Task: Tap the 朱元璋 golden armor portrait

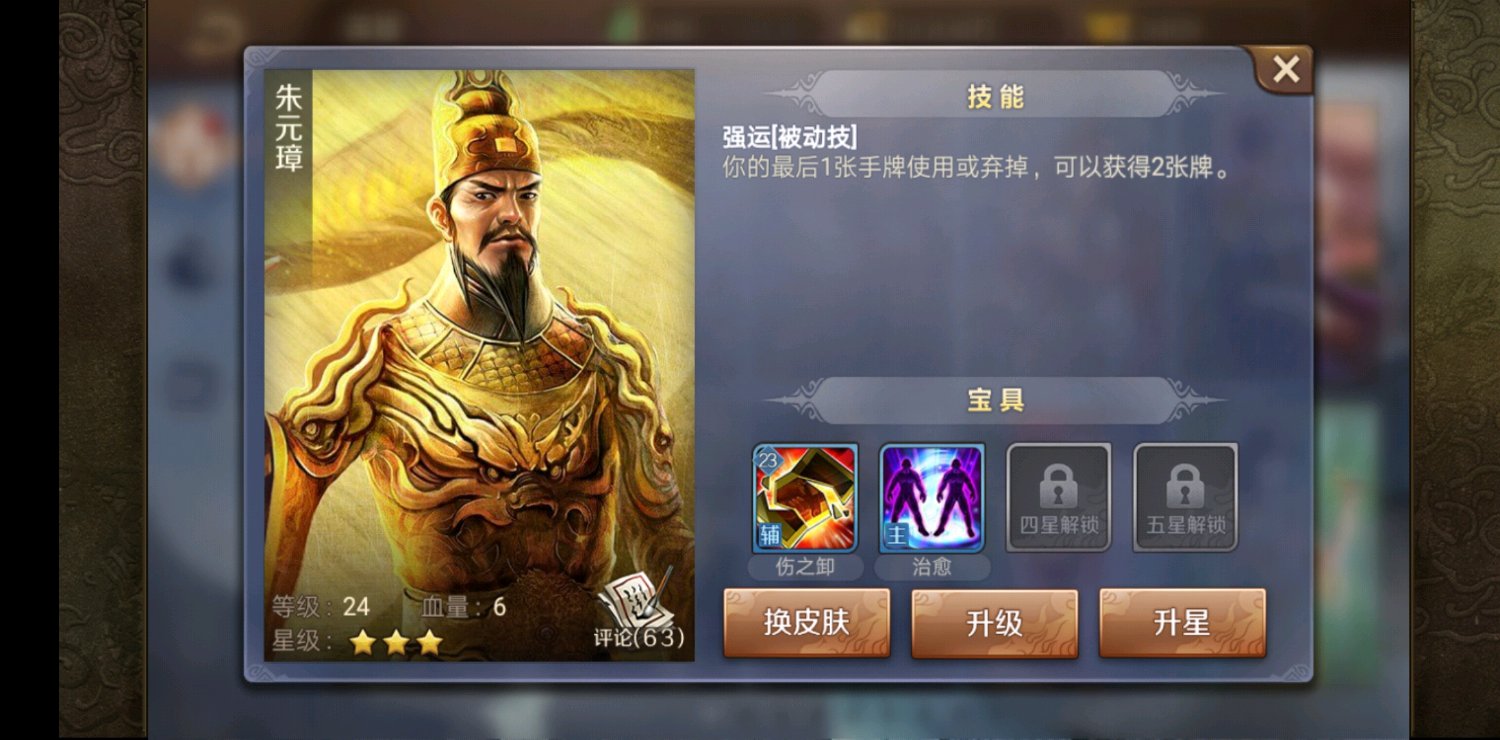Action: [480, 365]
